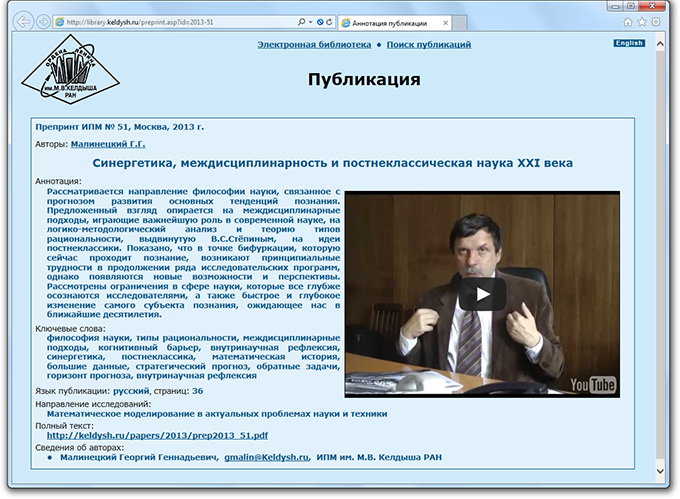Open the browser Home icon
Viewport: 680px width, 499px height.
(x=627, y=22)
